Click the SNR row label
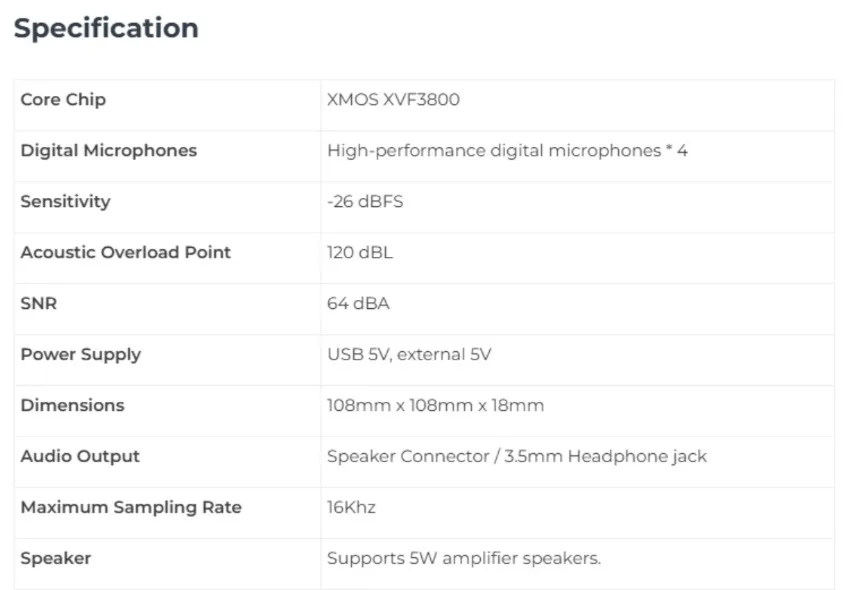850x590 pixels. 39,304
